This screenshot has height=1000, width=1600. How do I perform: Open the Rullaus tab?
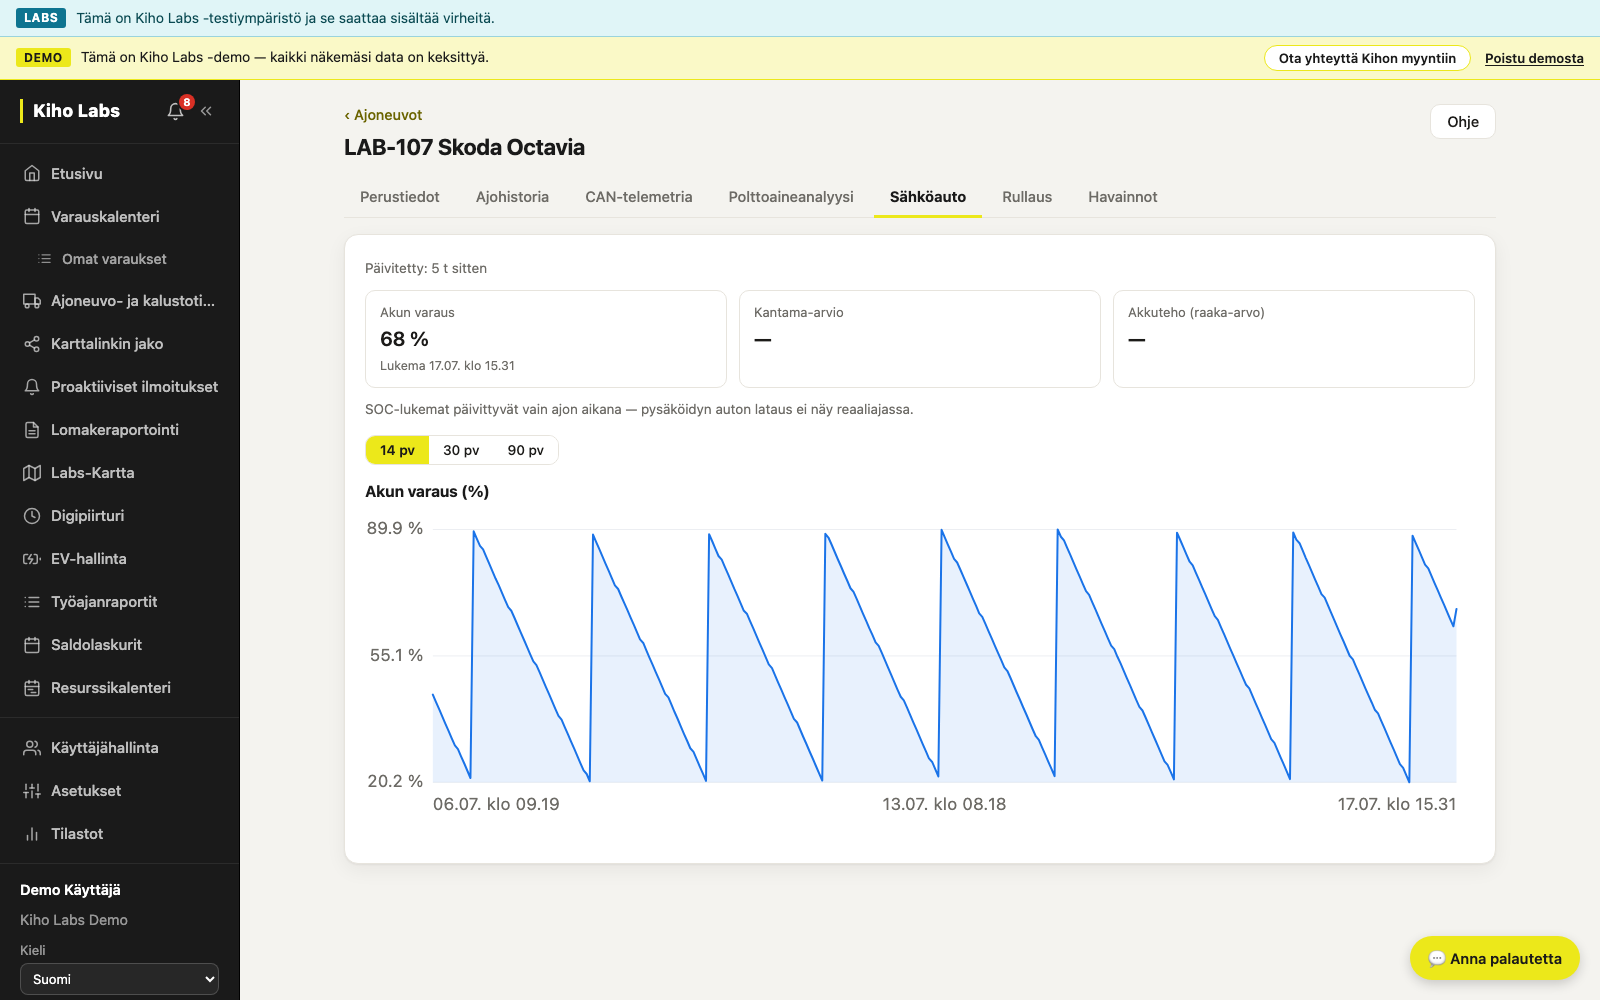1027,197
